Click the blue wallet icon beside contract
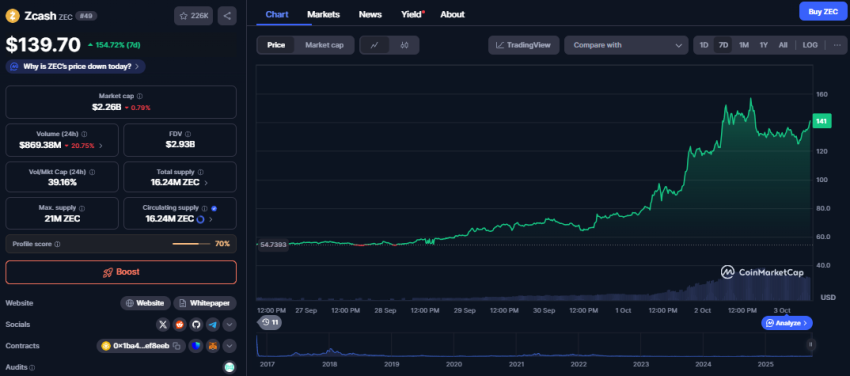850x376 pixels. click(196, 346)
